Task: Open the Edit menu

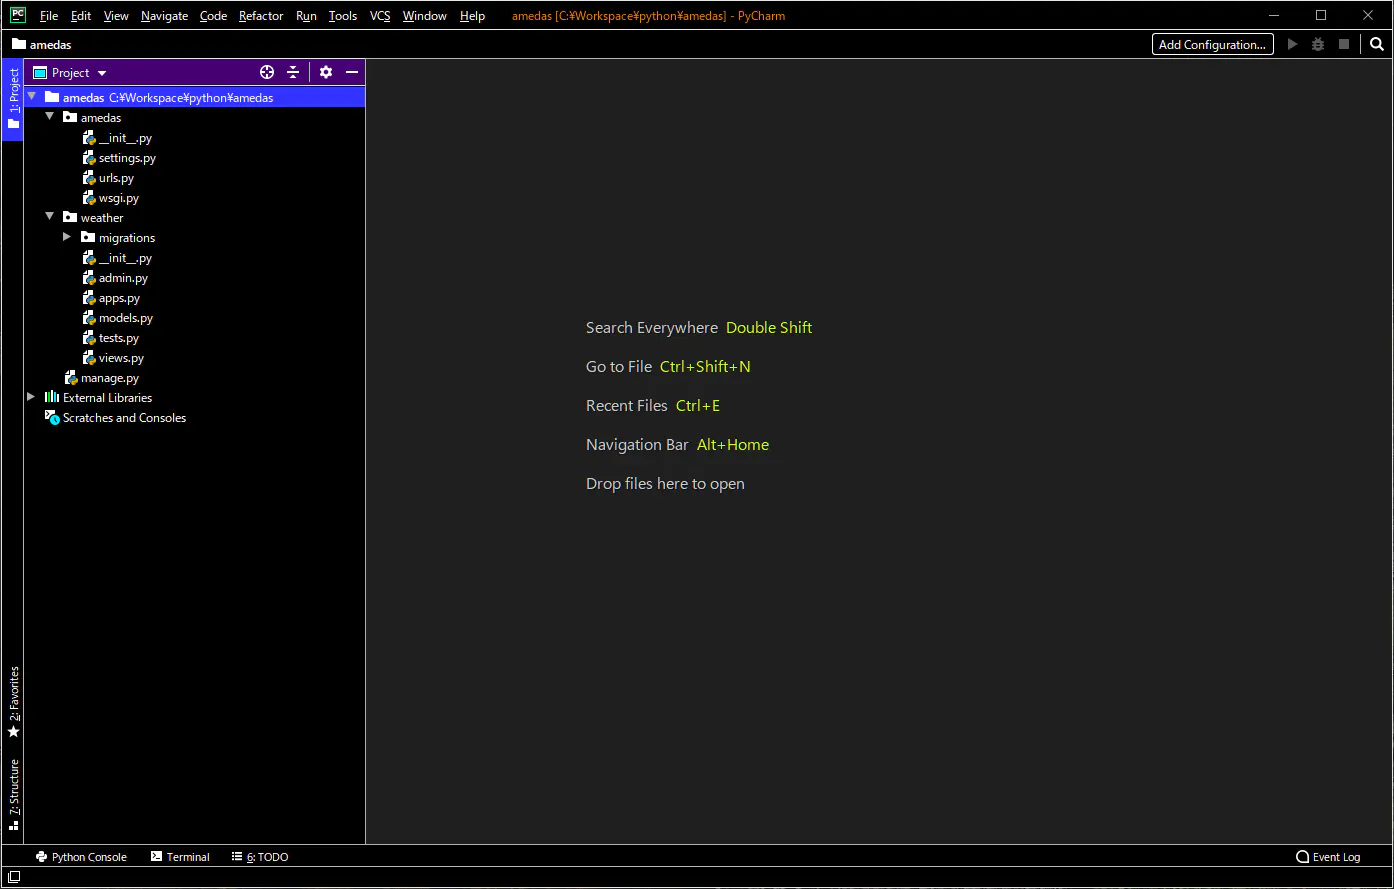Action: tap(81, 16)
